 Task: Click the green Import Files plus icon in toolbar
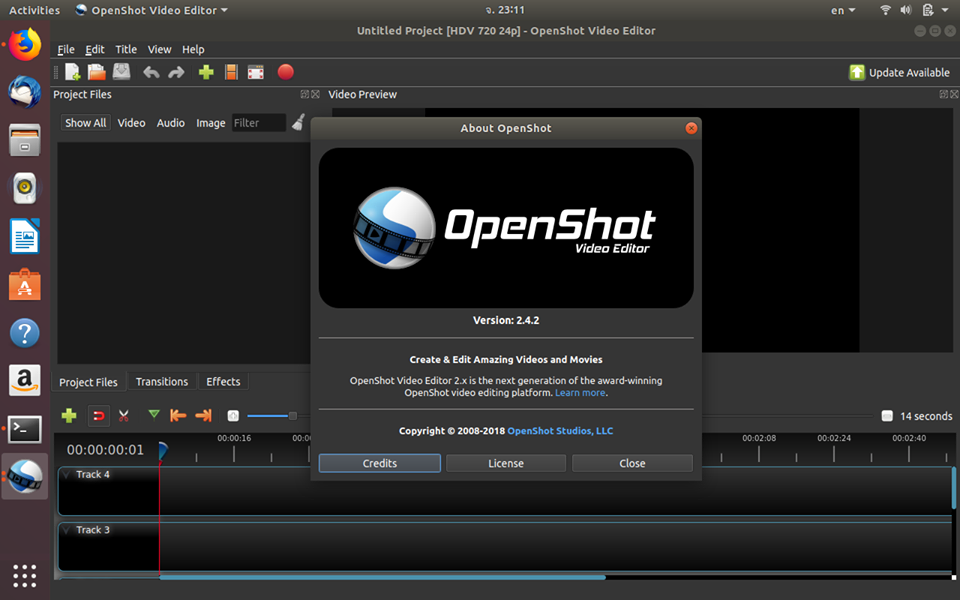pos(206,72)
